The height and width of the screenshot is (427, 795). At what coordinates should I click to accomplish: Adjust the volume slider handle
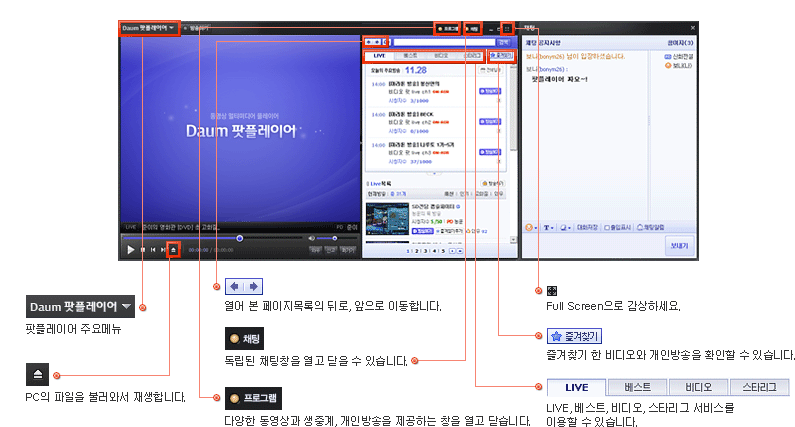click(x=335, y=238)
